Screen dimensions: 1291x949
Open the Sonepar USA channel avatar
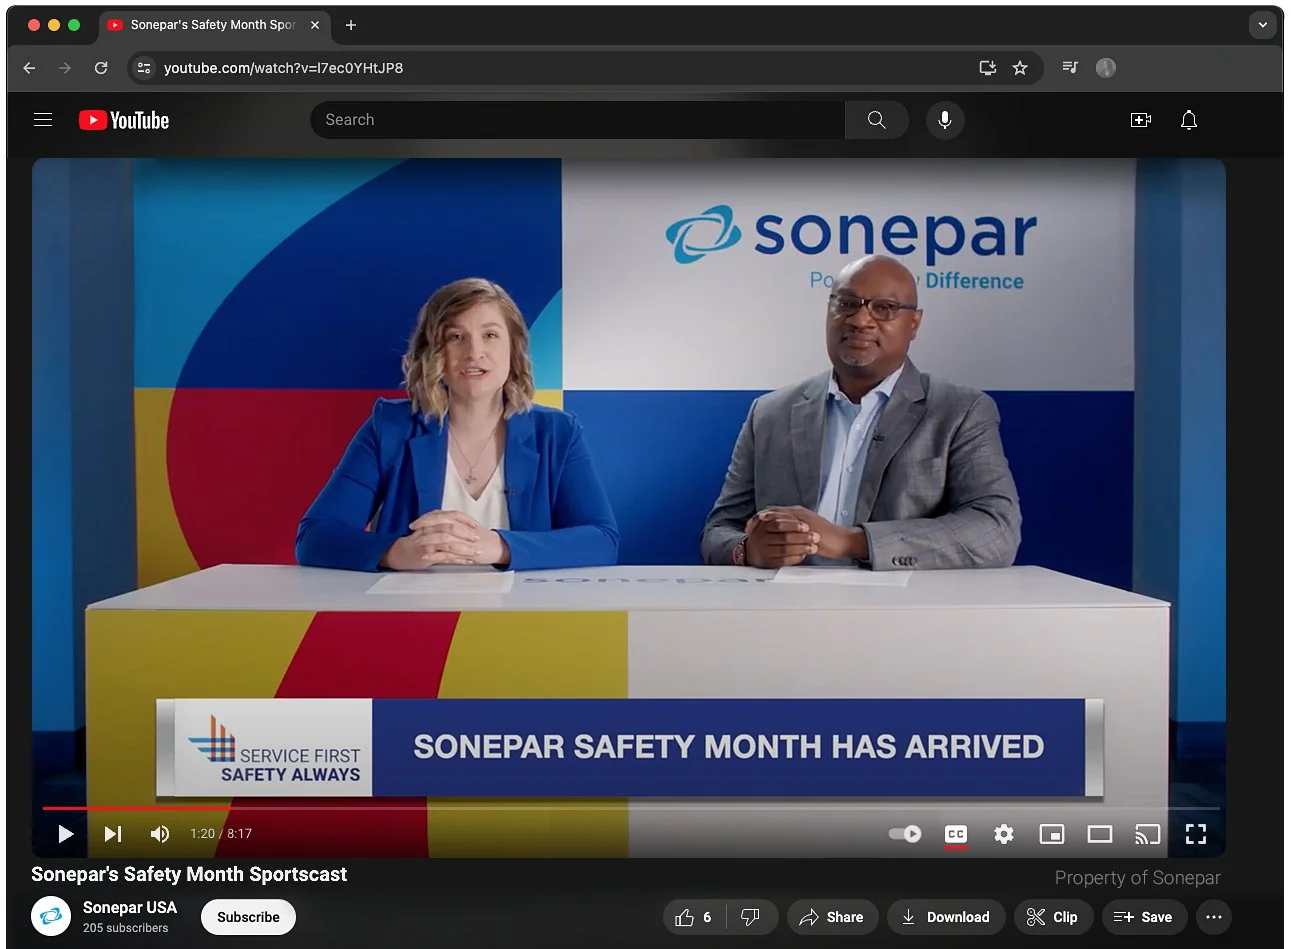pos(51,916)
